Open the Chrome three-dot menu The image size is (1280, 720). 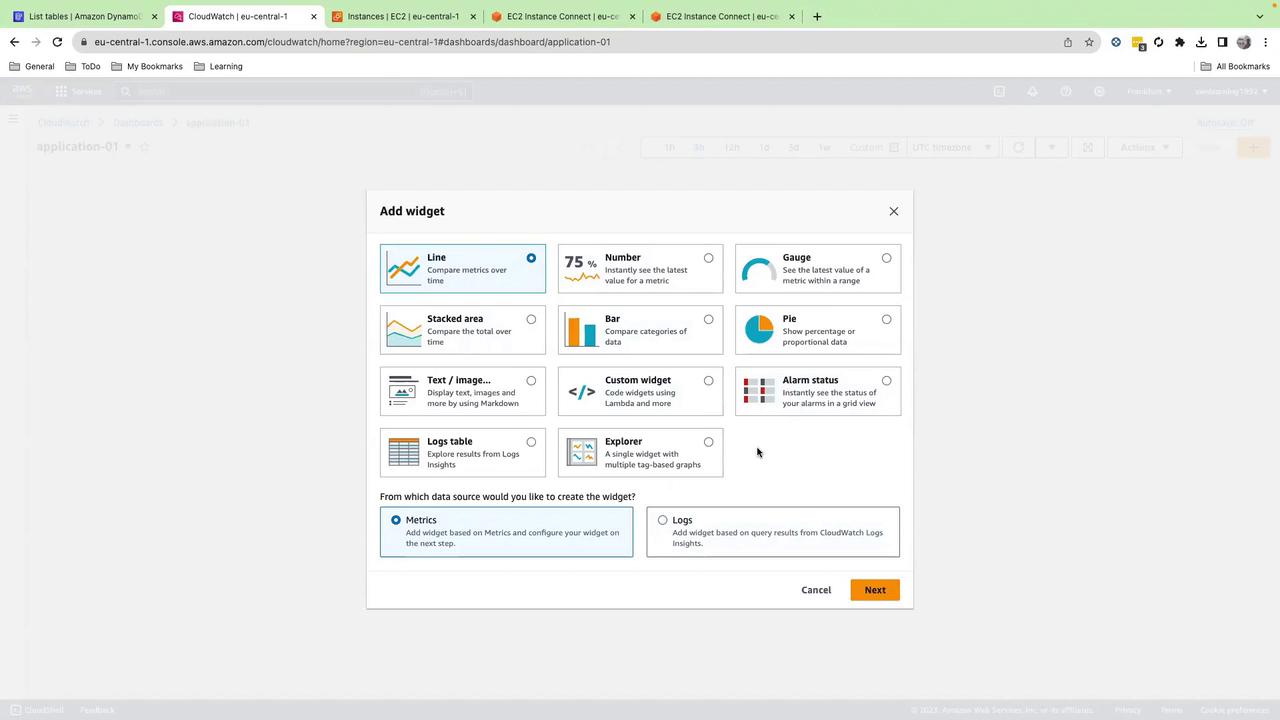point(1264,42)
